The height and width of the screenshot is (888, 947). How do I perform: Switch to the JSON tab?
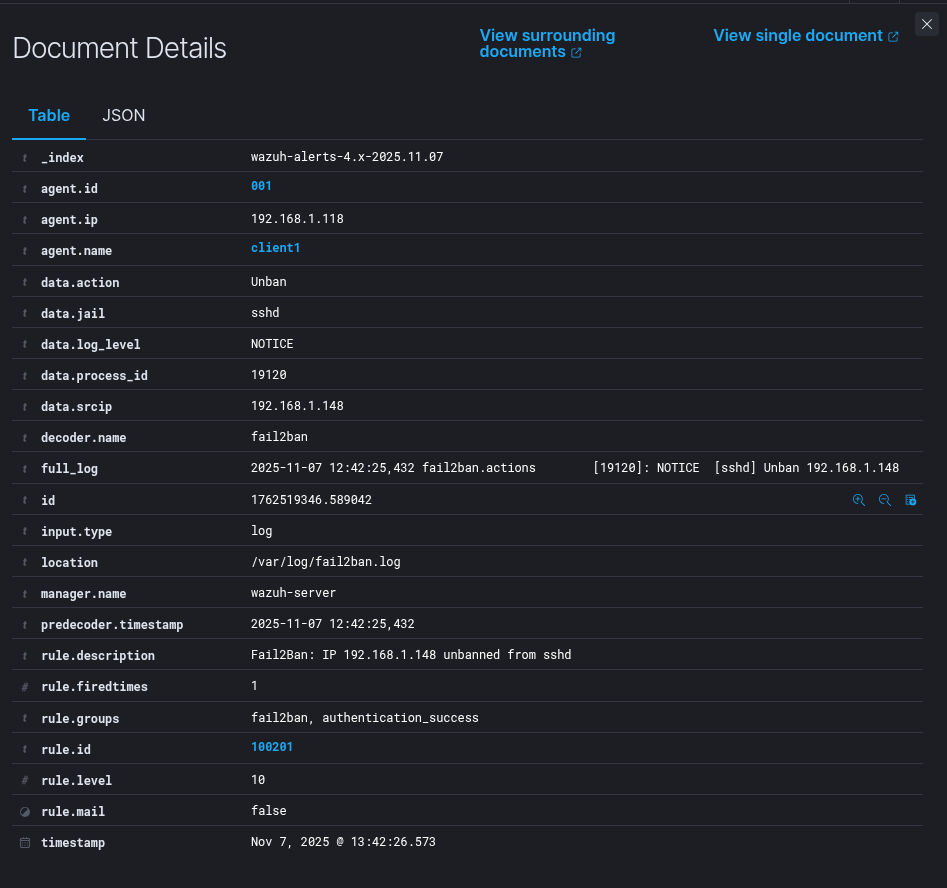[x=123, y=115]
